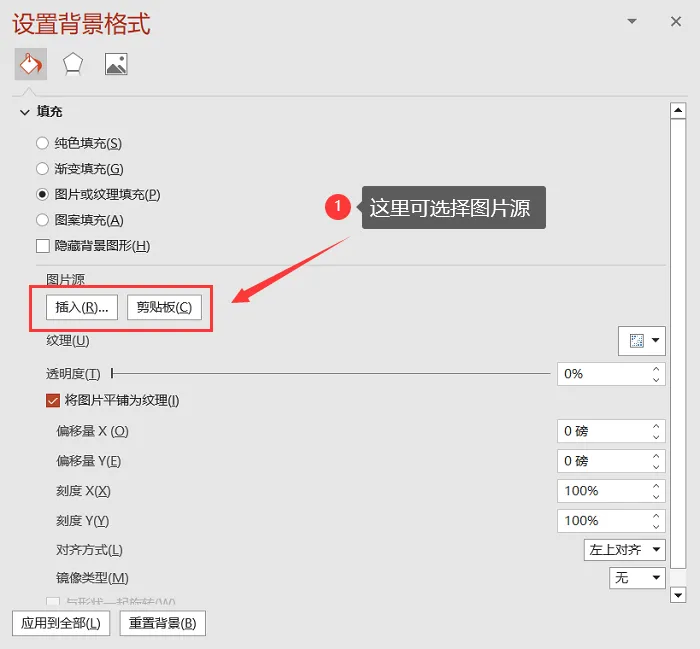
Task: Click the 对齐方式(L) label
Action: click(89, 550)
